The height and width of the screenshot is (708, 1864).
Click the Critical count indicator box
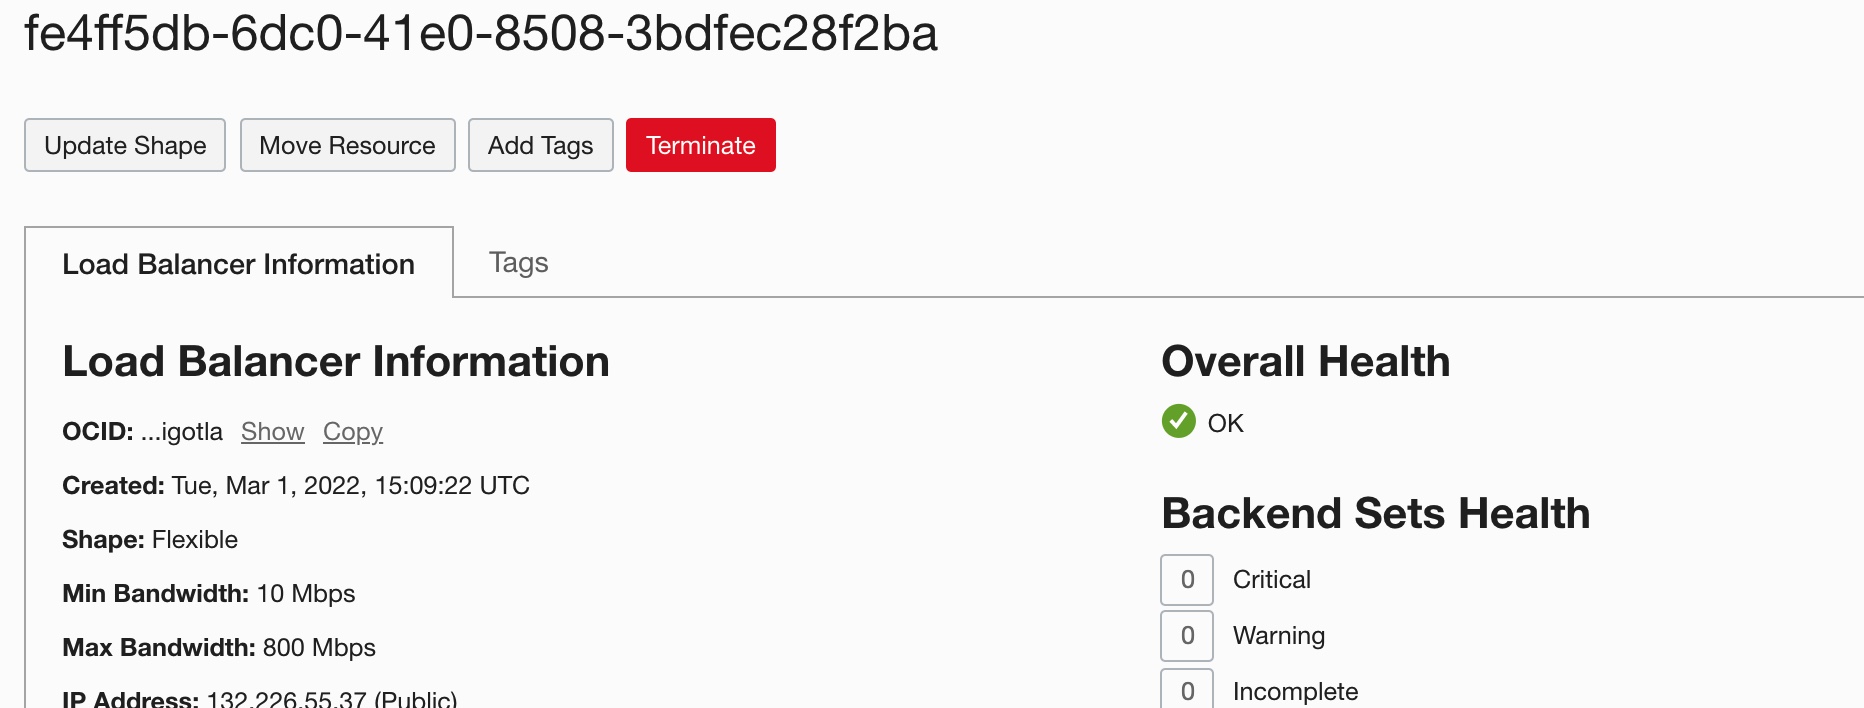[x=1186, y=579]
